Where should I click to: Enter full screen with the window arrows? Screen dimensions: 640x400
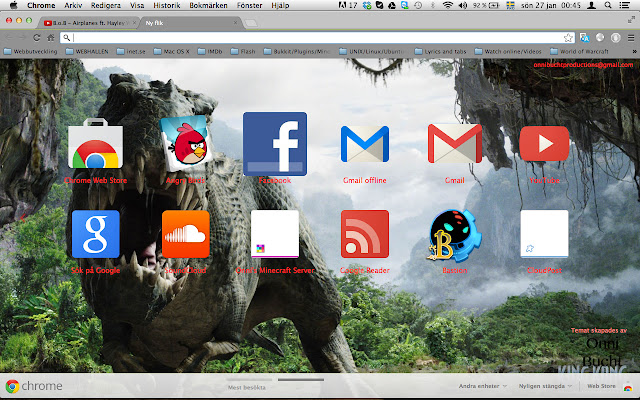[631, 19]
